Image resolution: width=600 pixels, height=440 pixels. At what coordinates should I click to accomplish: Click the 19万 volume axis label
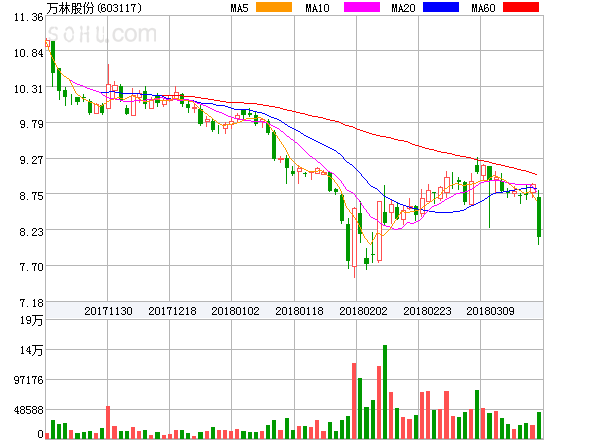click(x=31, y=320)
